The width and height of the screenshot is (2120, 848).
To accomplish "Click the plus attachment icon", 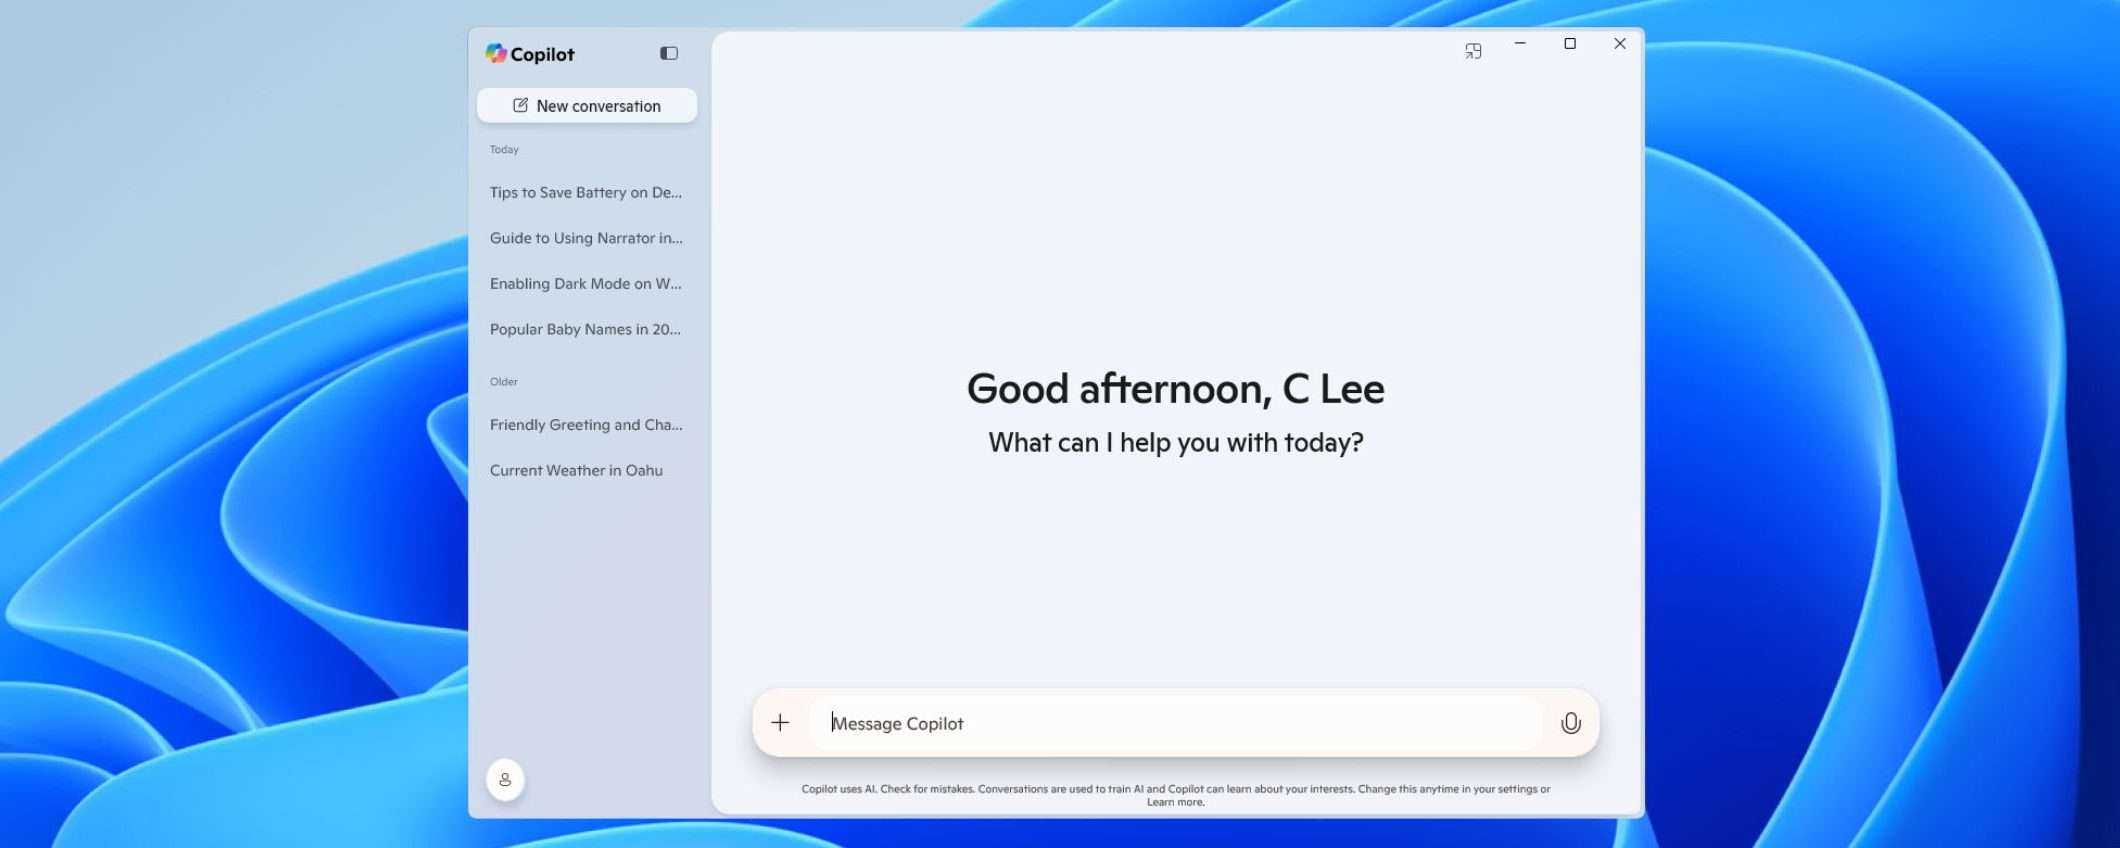I will click(x=780, y=722).
